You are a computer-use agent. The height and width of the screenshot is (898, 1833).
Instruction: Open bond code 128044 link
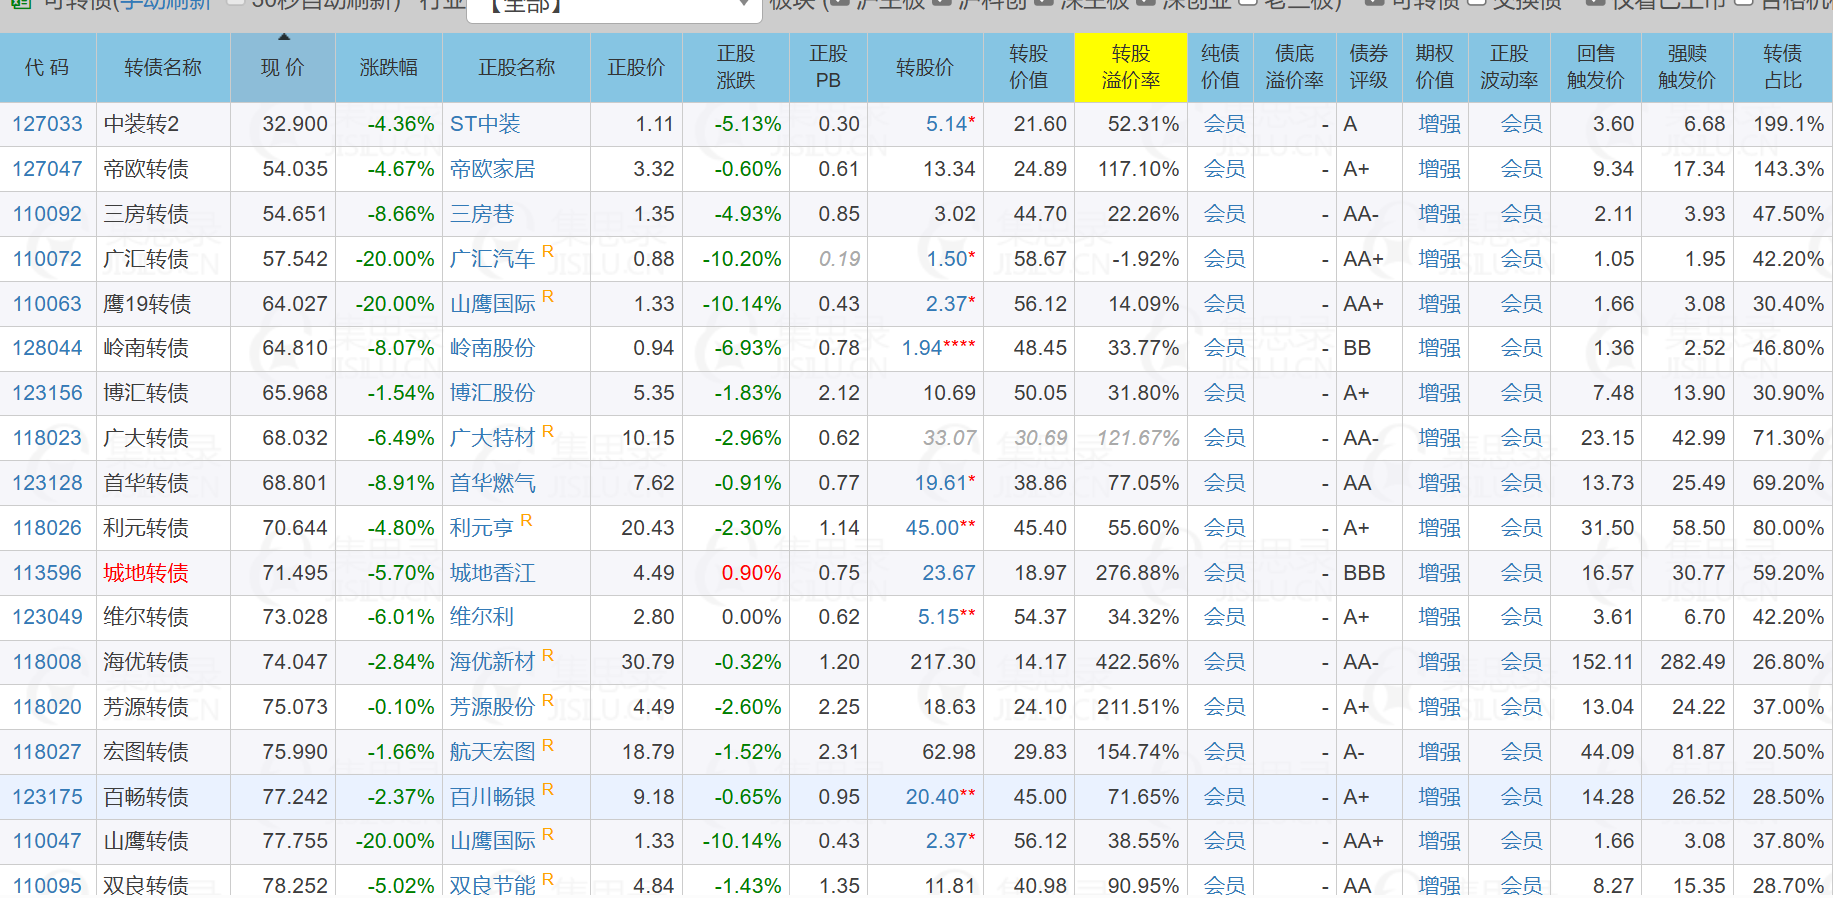(x=47, y=348)
